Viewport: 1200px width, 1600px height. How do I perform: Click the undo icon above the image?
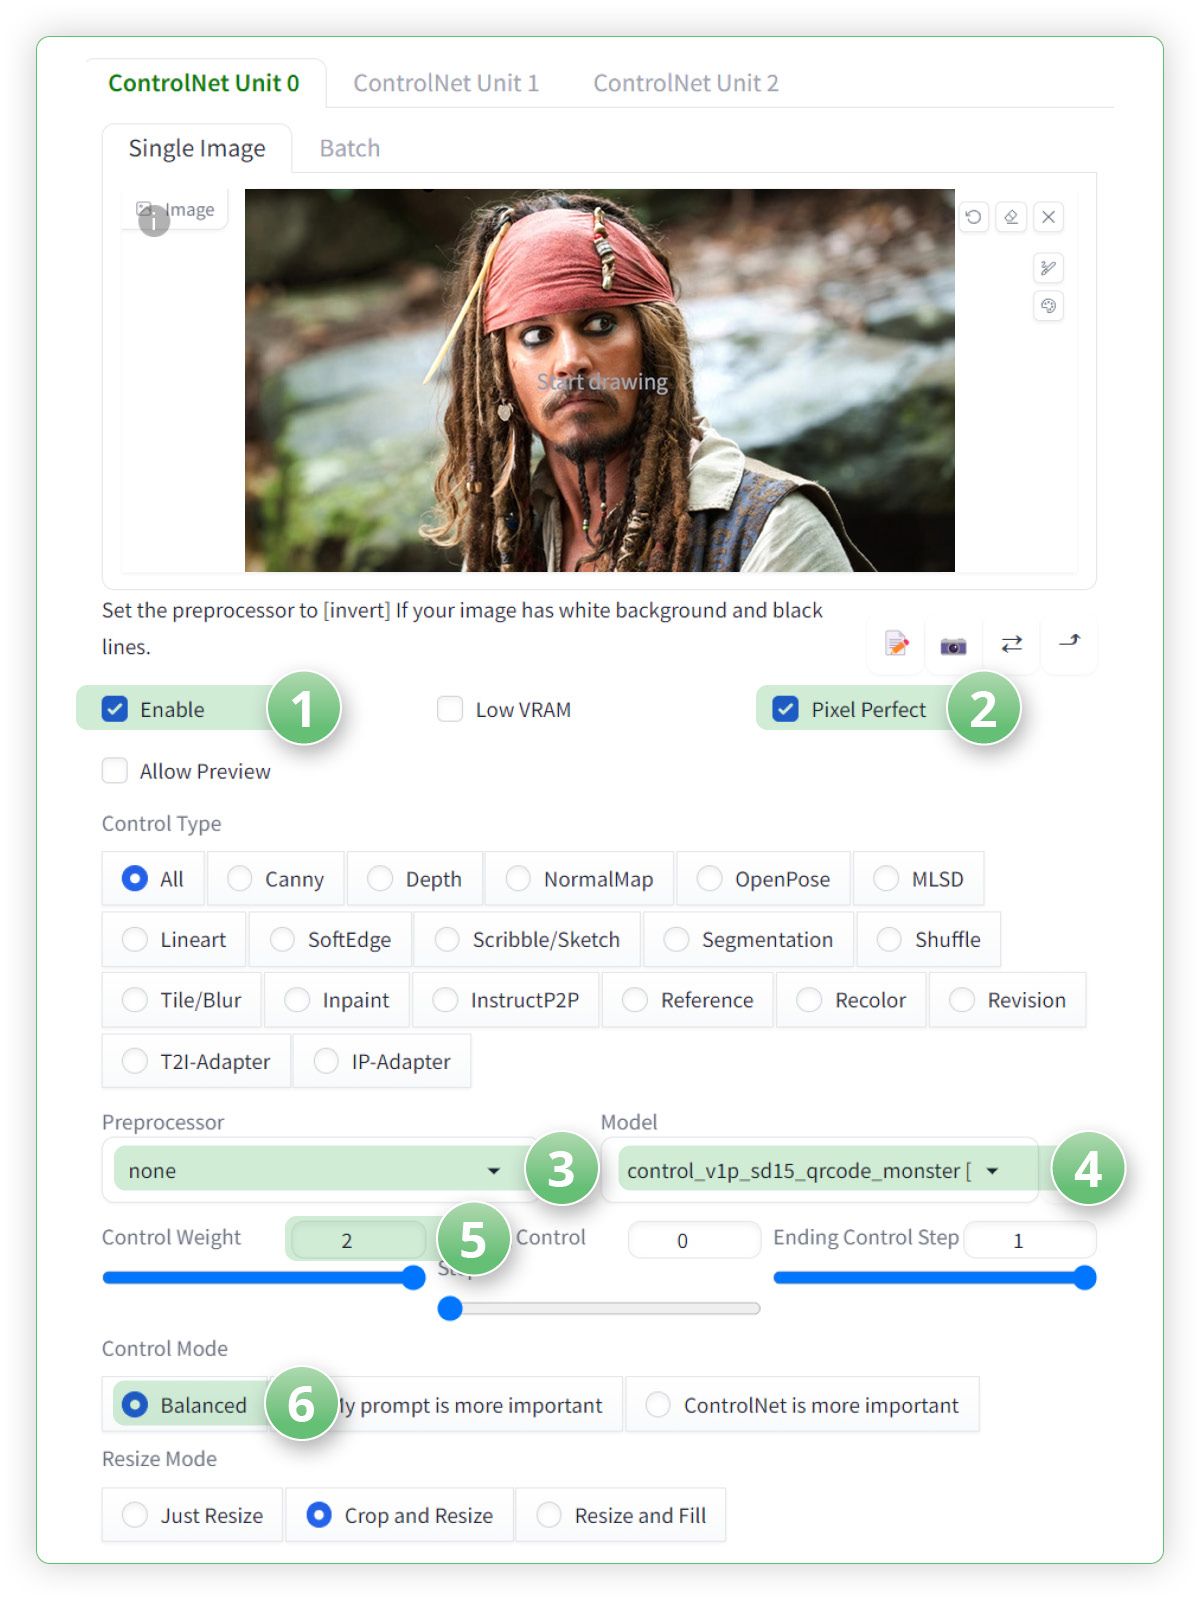(x=973, y=217)
